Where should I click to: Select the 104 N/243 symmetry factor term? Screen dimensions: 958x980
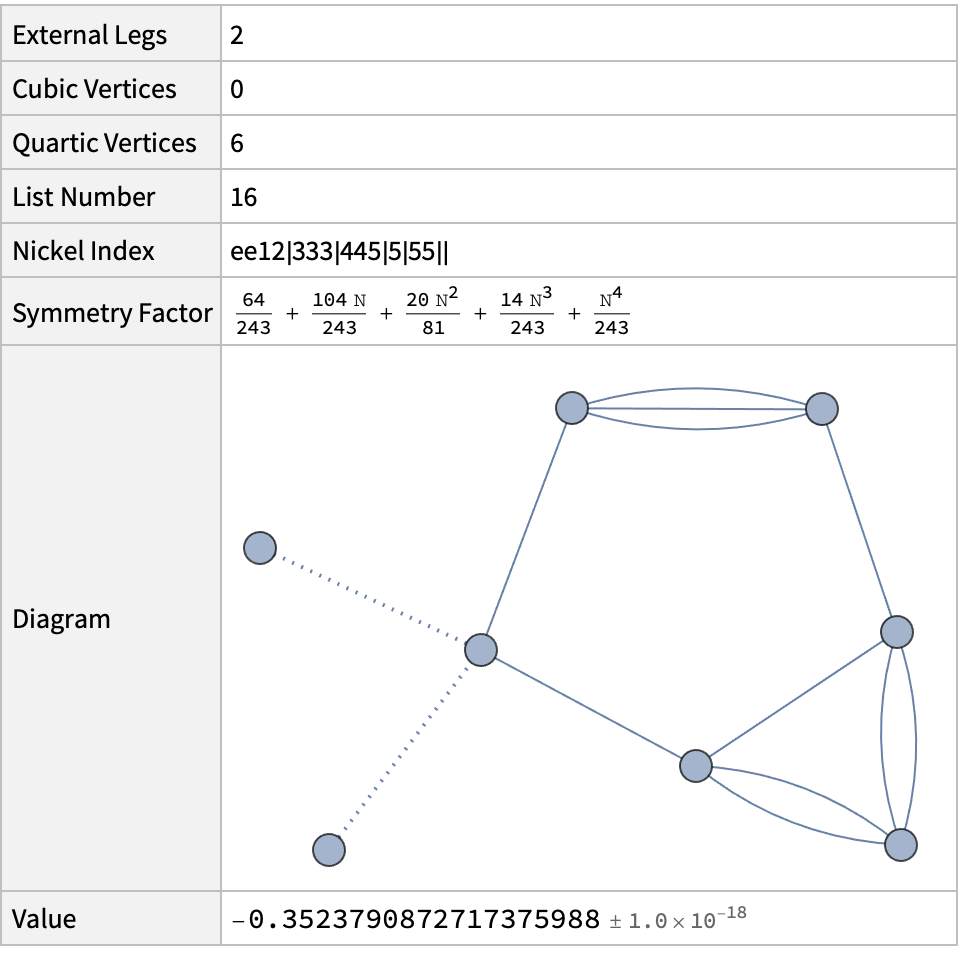pos(339,314)
